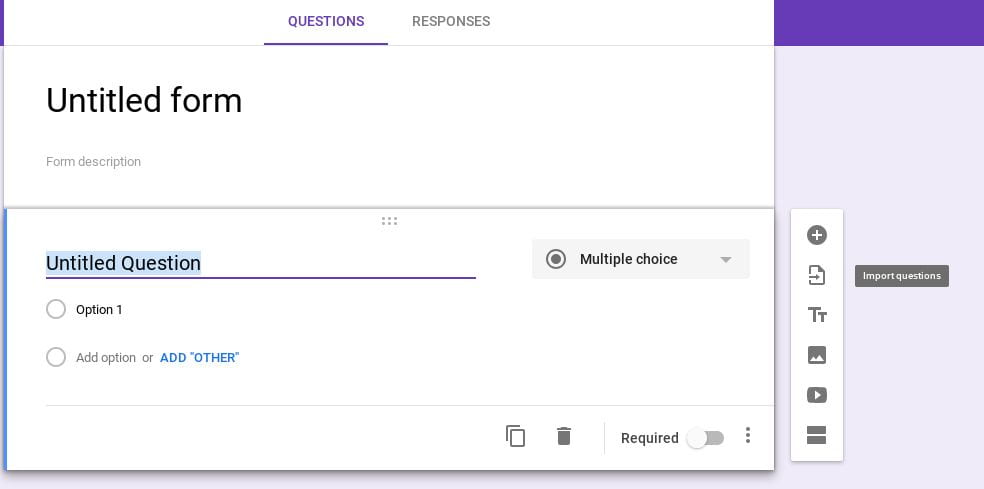The width and height of the screenshot is (984, 489).
Task: Switch to the Responses tab
Action: [451, 21]
